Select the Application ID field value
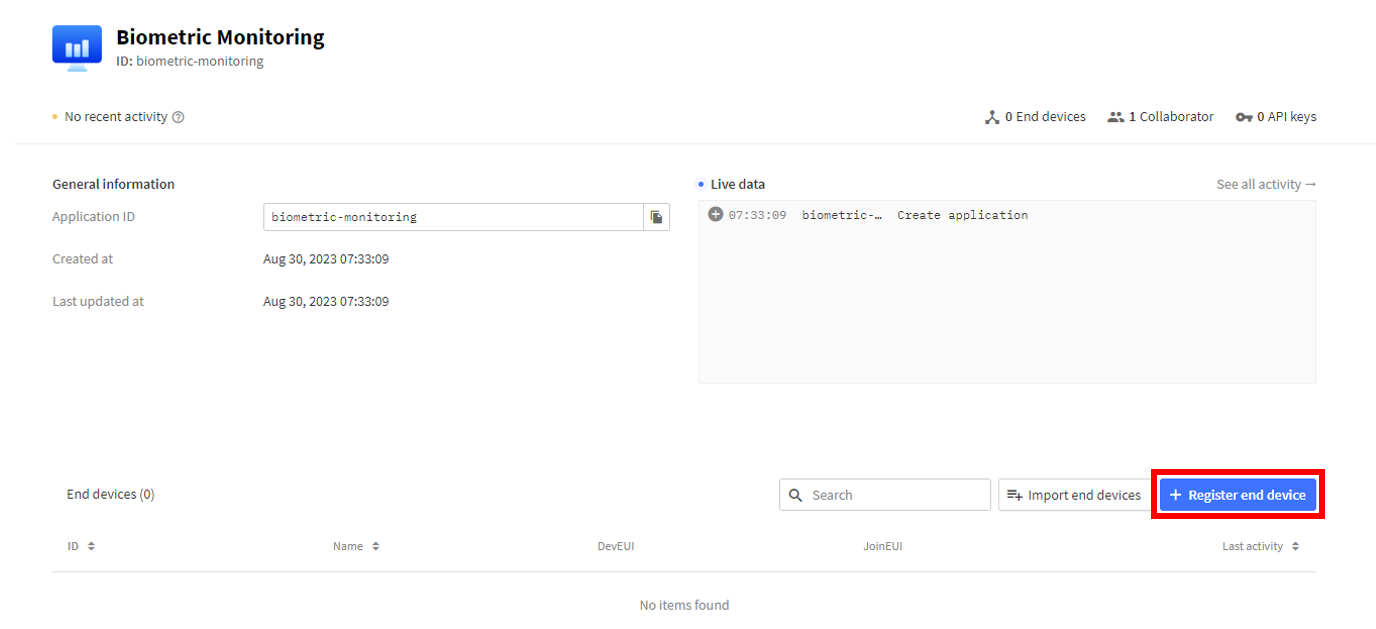 point(453,217)
